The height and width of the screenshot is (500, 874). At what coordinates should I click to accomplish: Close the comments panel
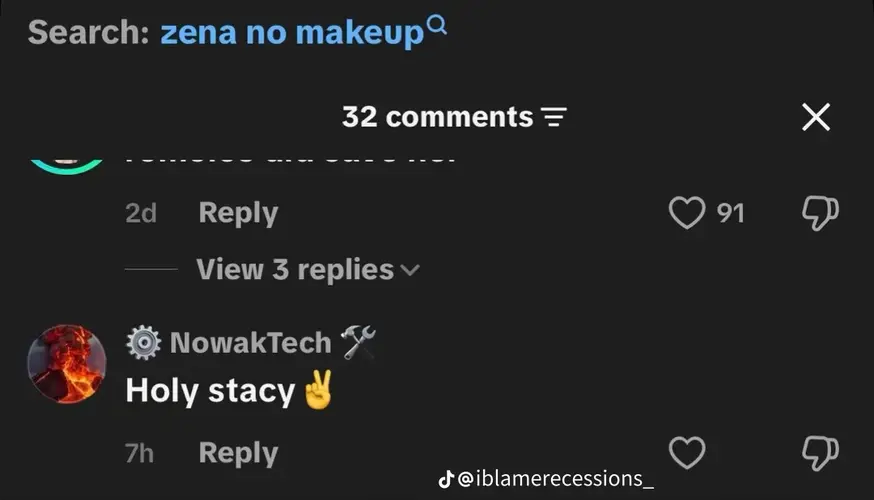816,117
